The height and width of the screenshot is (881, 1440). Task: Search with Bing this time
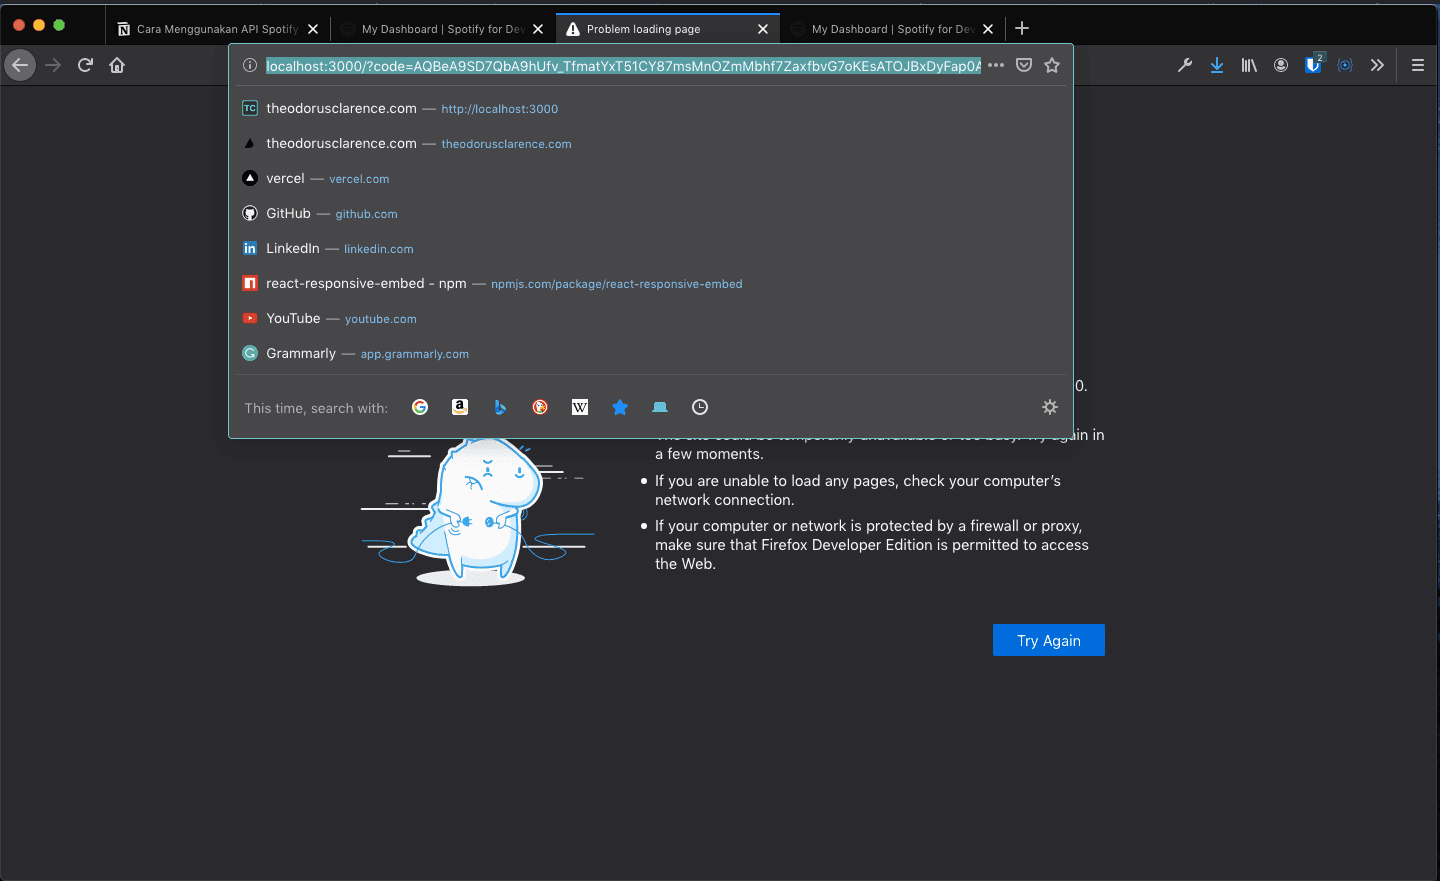tap(500, 407)
